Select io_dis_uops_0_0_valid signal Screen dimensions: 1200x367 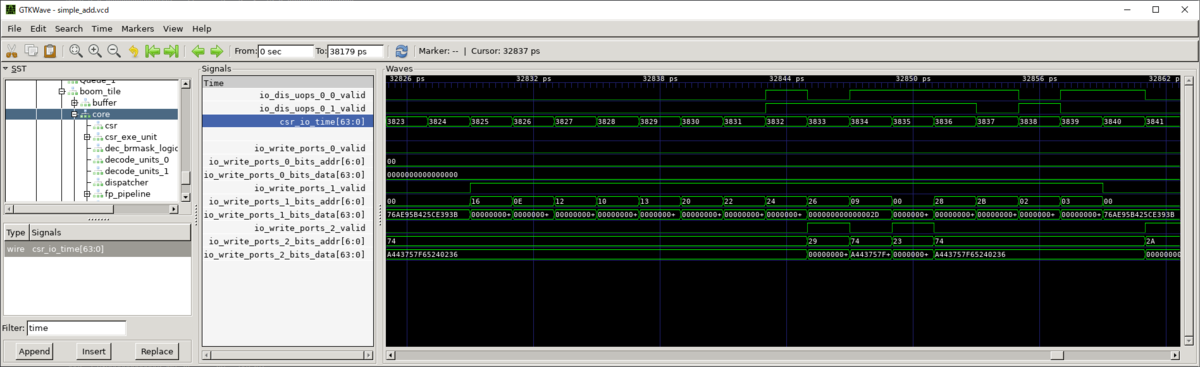[x=312, y=95]
